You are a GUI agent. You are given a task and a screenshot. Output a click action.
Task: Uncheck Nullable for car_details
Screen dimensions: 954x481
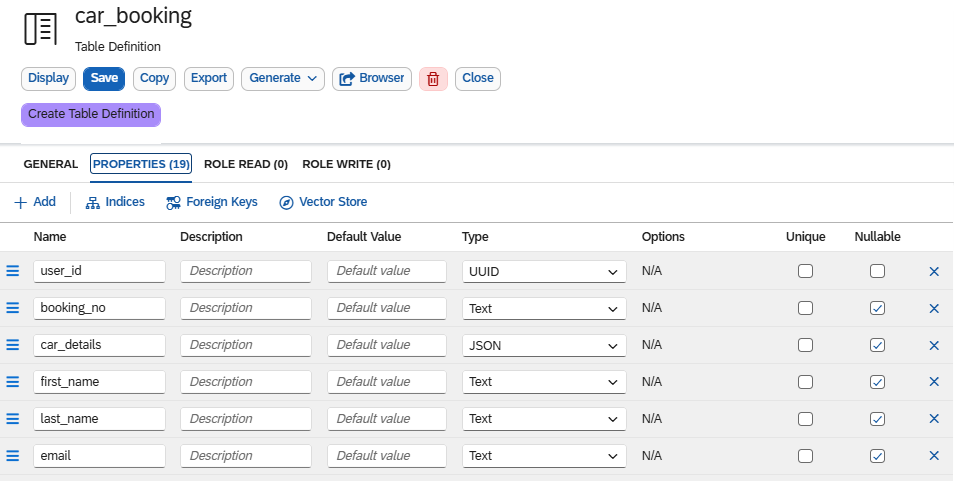(877, 345)
